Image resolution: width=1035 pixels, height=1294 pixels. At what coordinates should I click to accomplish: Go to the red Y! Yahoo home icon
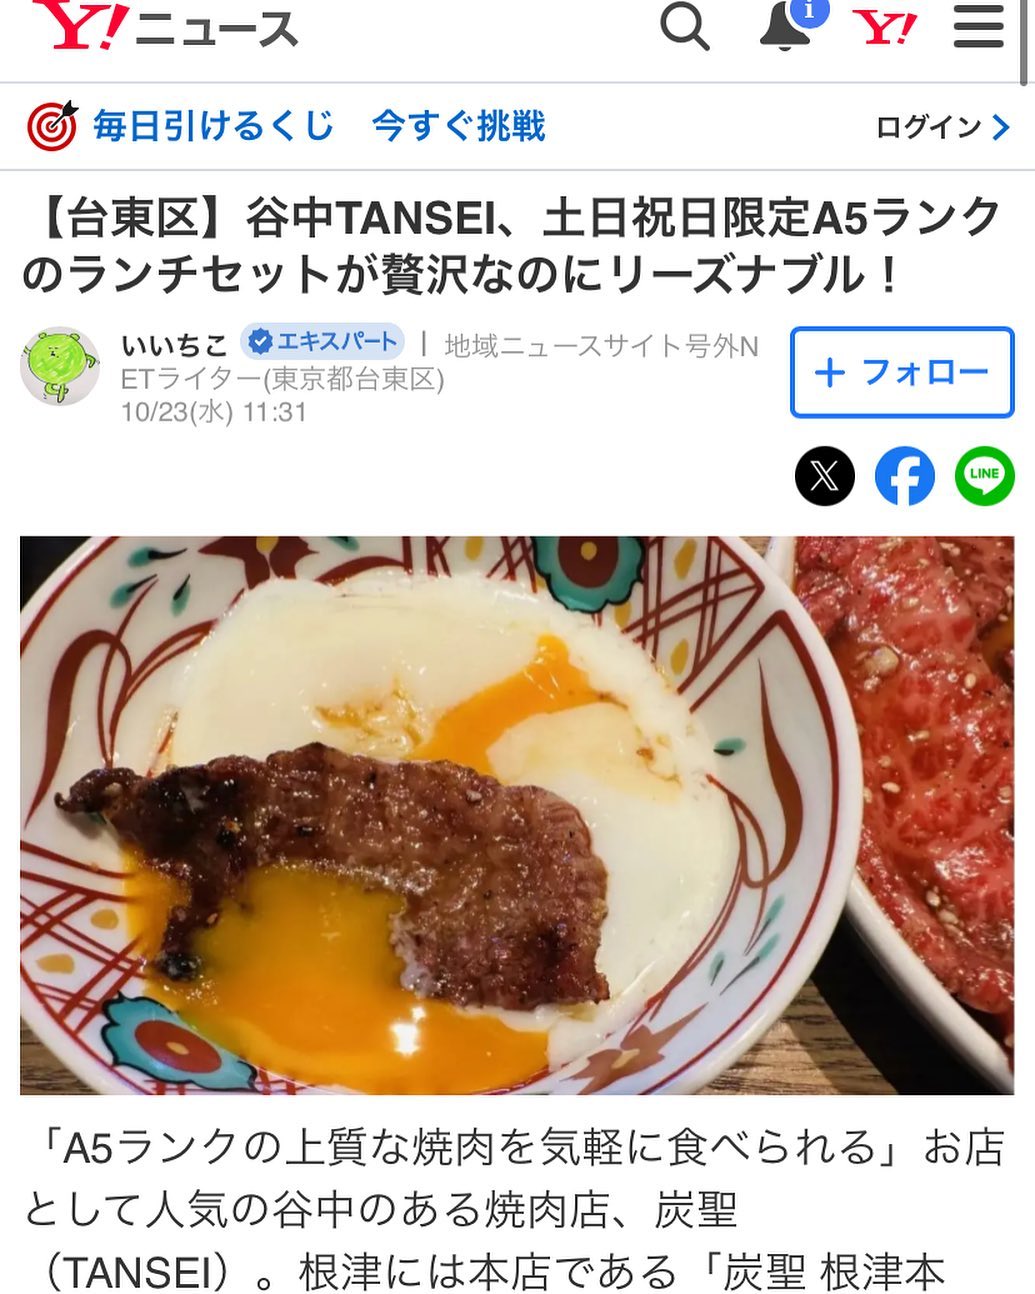tap(884, 28)
